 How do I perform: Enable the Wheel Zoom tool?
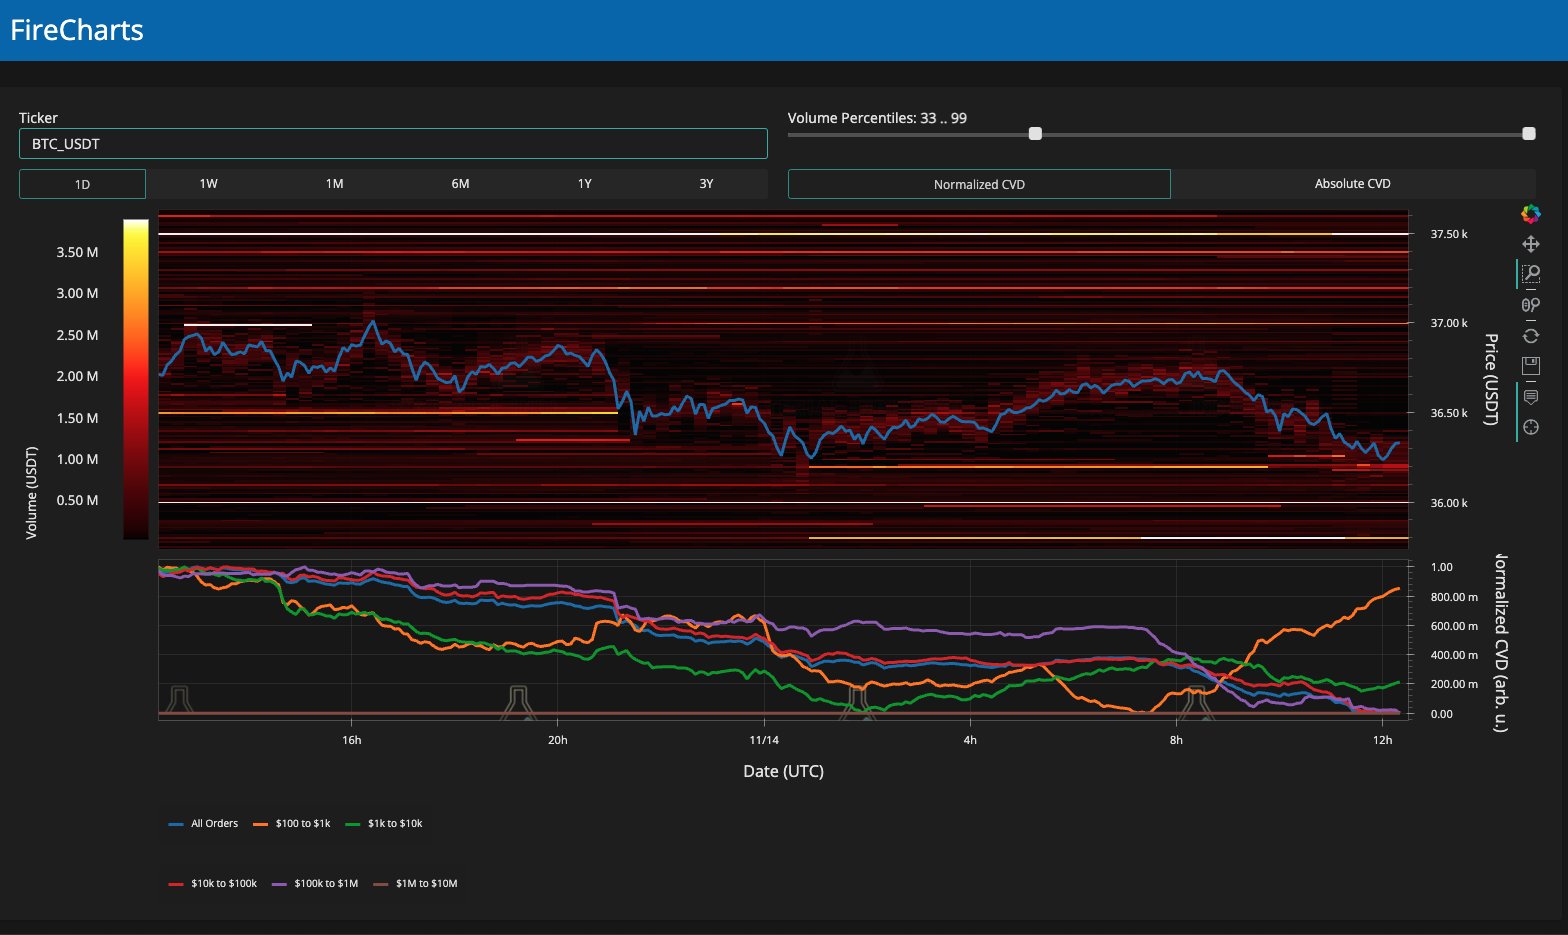pyautogui.click(x=1530, y=305)
